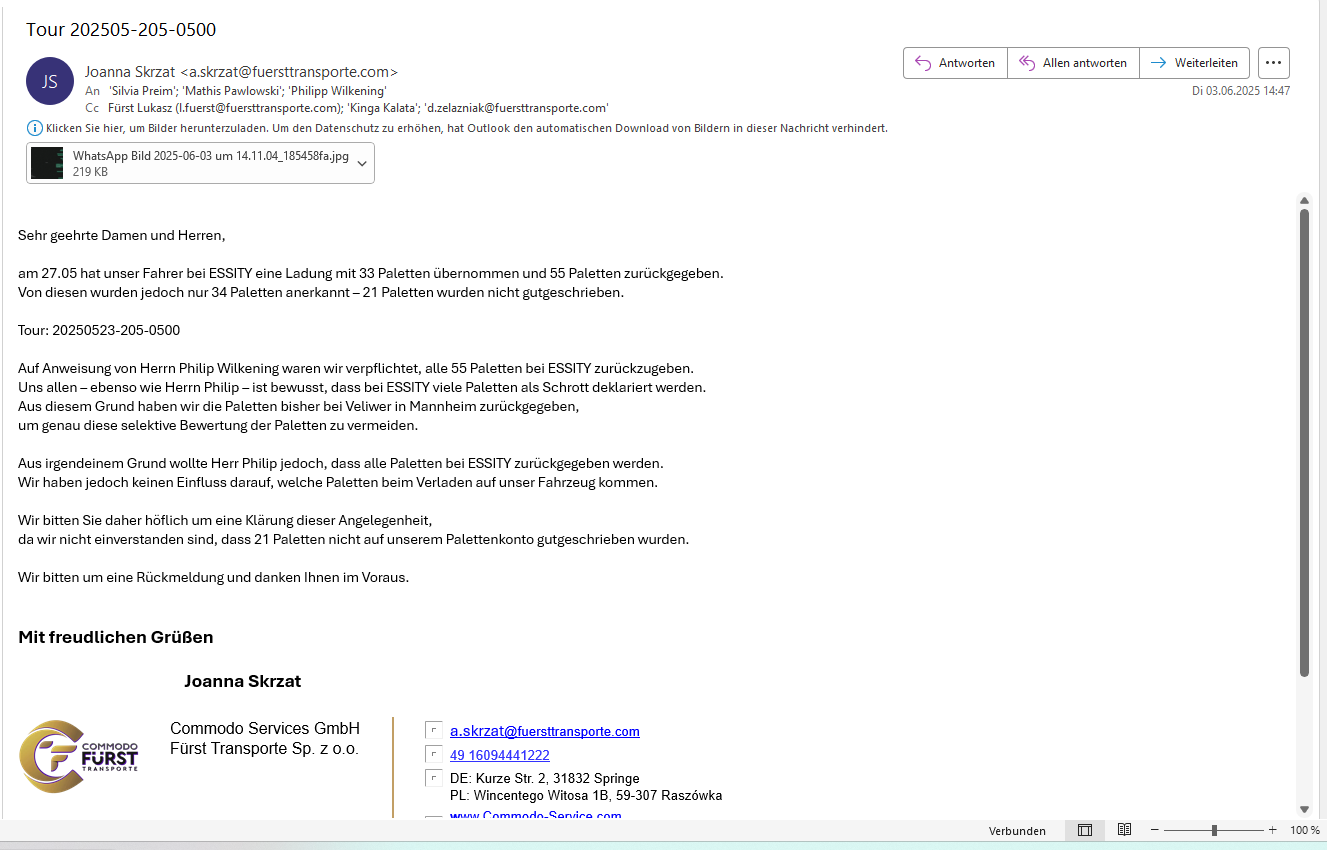
Task: Click blocked image placeholder beside phone number
Action: (433, 755)
